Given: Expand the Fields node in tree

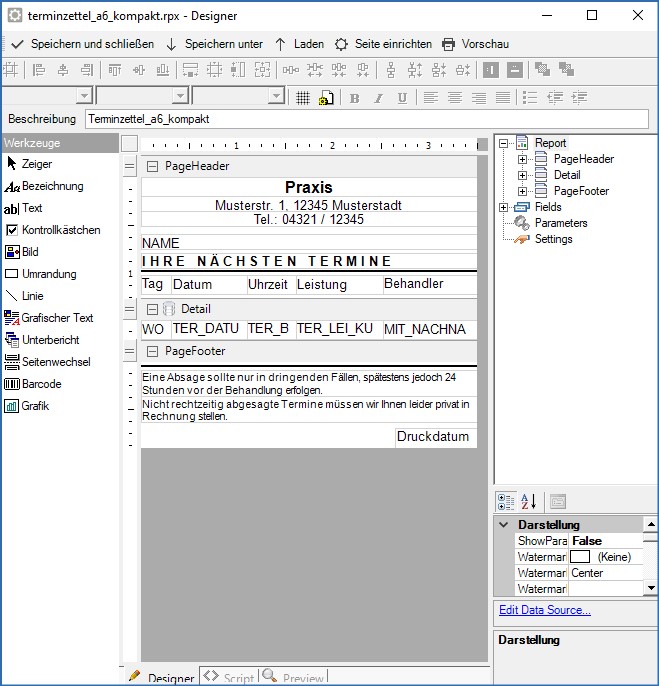Looking at the screenshot, I should click(503, 207).
